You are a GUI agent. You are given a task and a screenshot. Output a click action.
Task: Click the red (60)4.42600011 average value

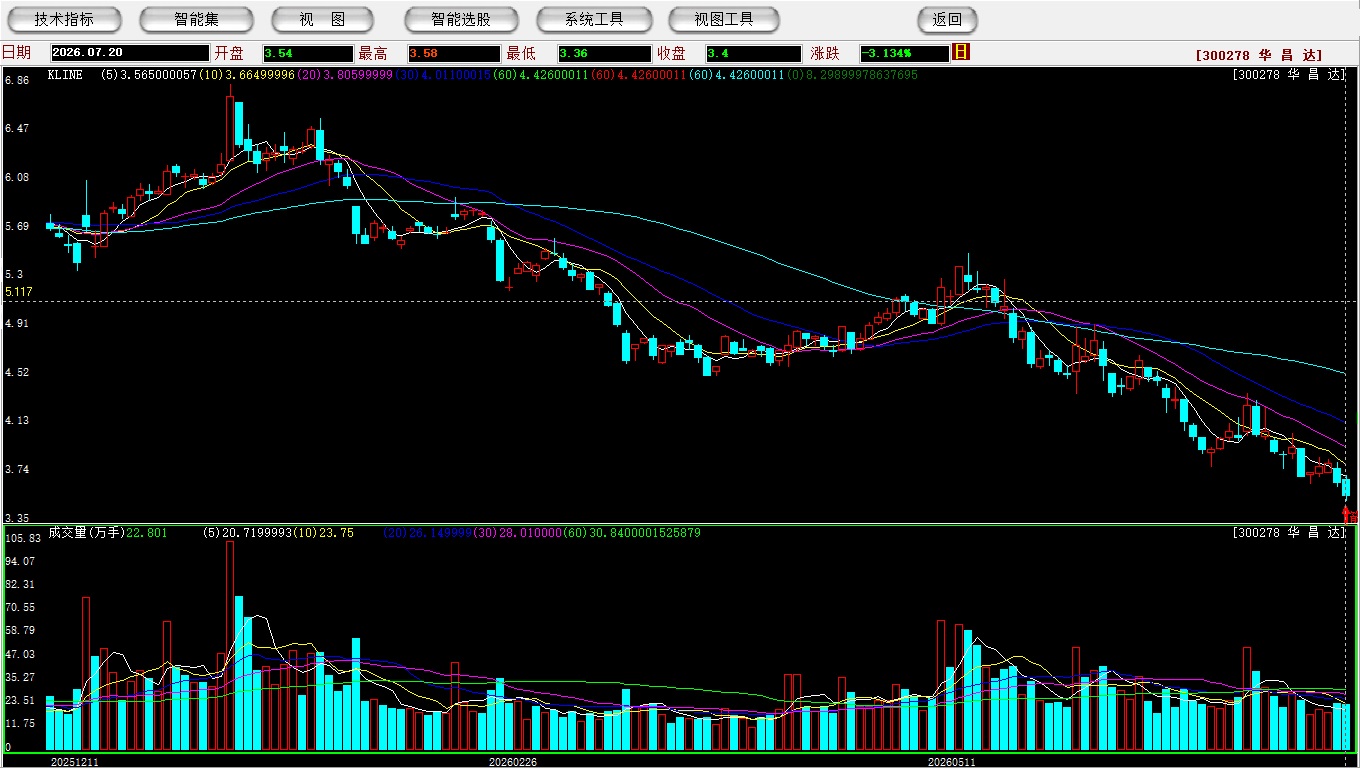click(640, 74)
